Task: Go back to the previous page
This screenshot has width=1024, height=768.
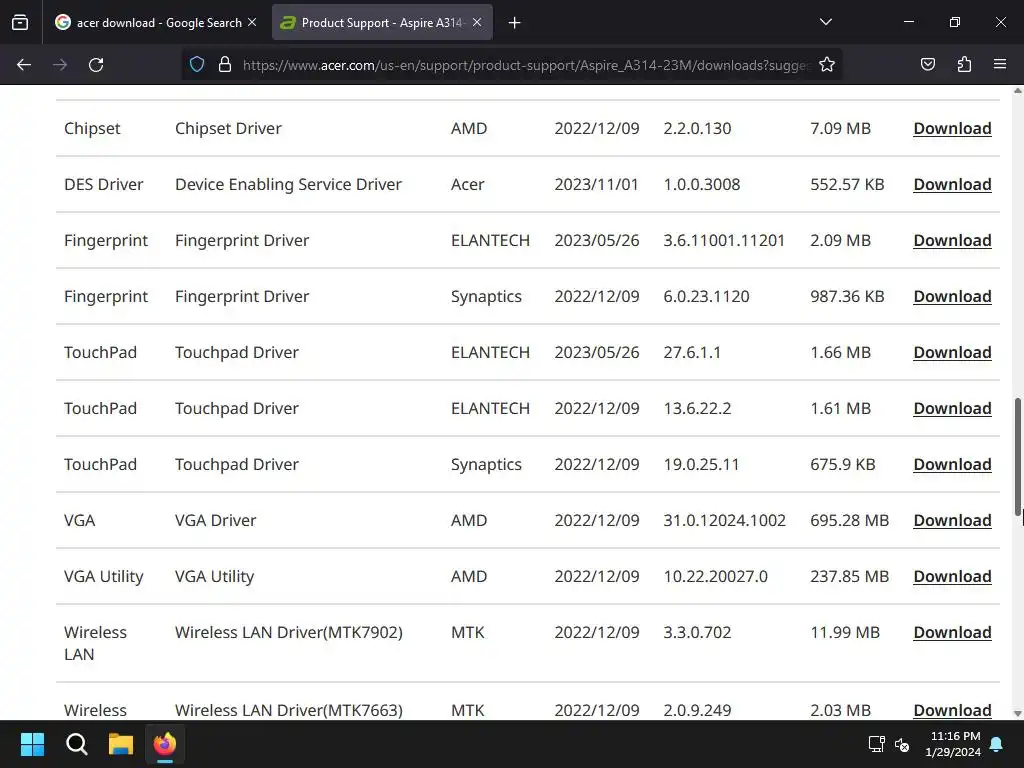Action: (24, 65)
